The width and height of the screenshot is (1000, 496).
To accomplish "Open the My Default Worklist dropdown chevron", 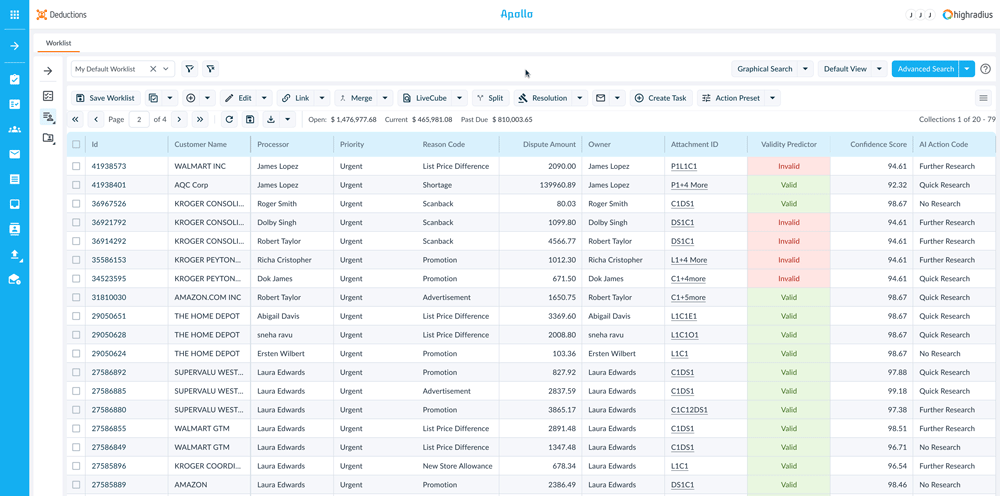I will 166,69.
